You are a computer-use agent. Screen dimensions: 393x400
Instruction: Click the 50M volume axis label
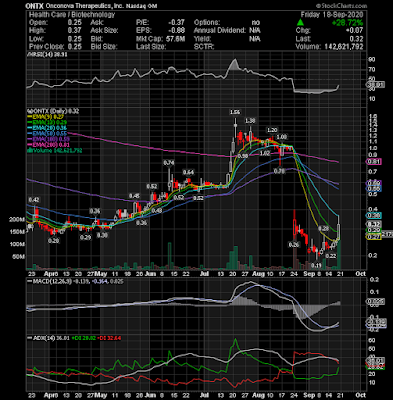click(19, 257)
